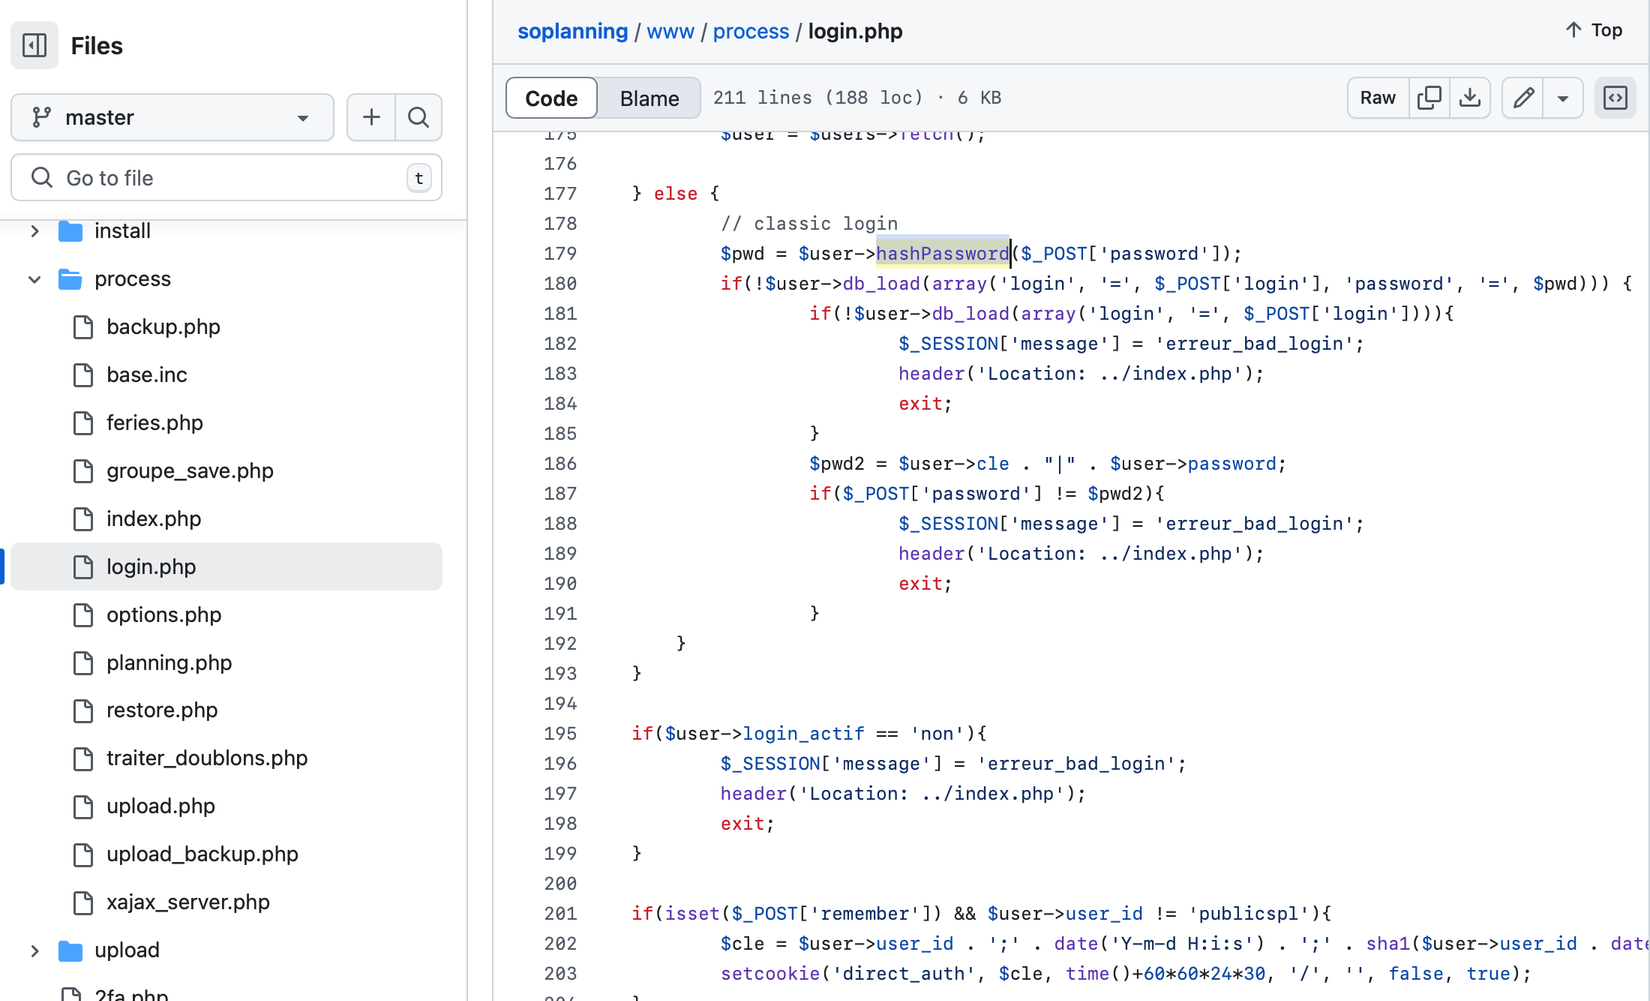The height and width of the screenshot is (1001, 1650).
Task: Copy raw file contents icon
Action: click(1429, 98)
